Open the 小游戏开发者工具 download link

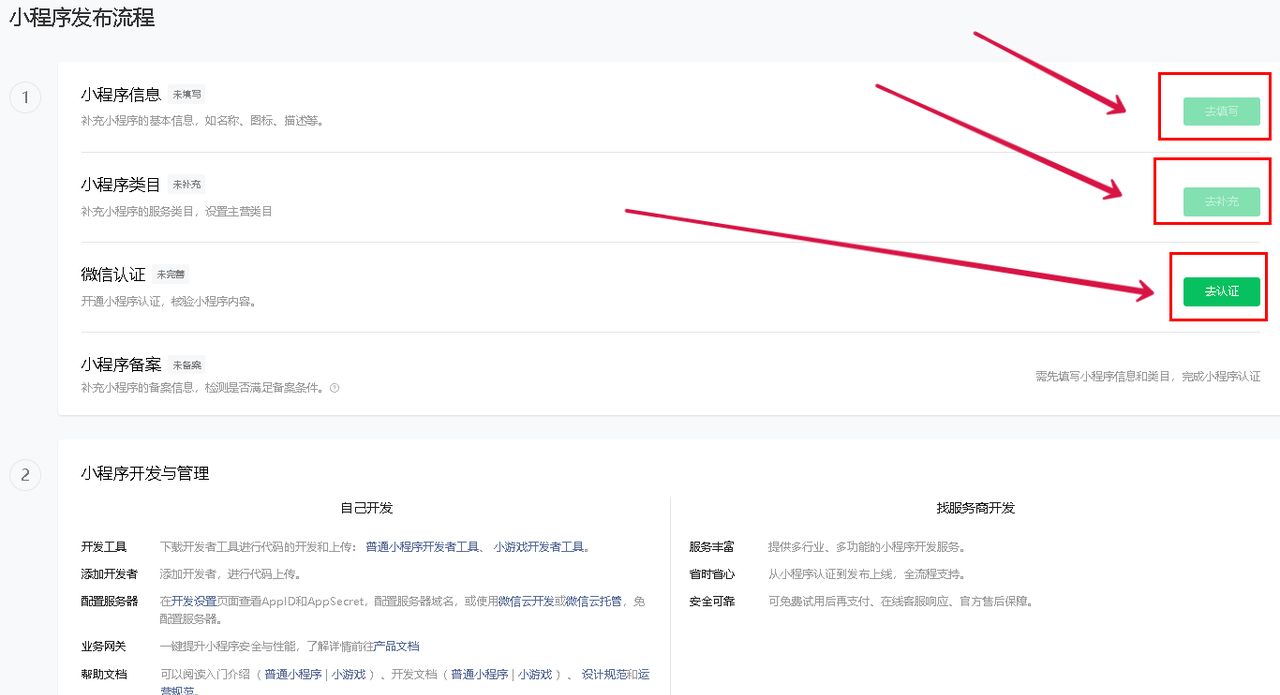point(538,547)
